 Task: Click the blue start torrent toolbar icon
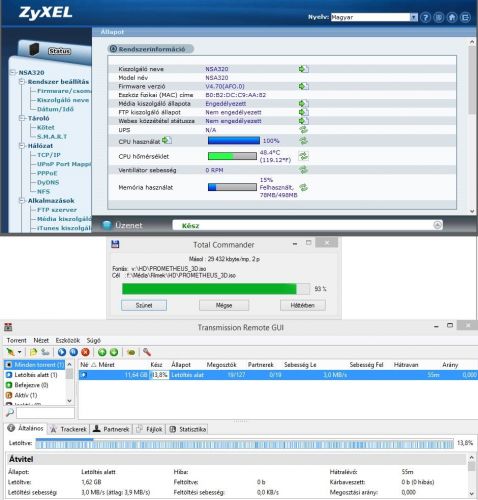[62, 352]
